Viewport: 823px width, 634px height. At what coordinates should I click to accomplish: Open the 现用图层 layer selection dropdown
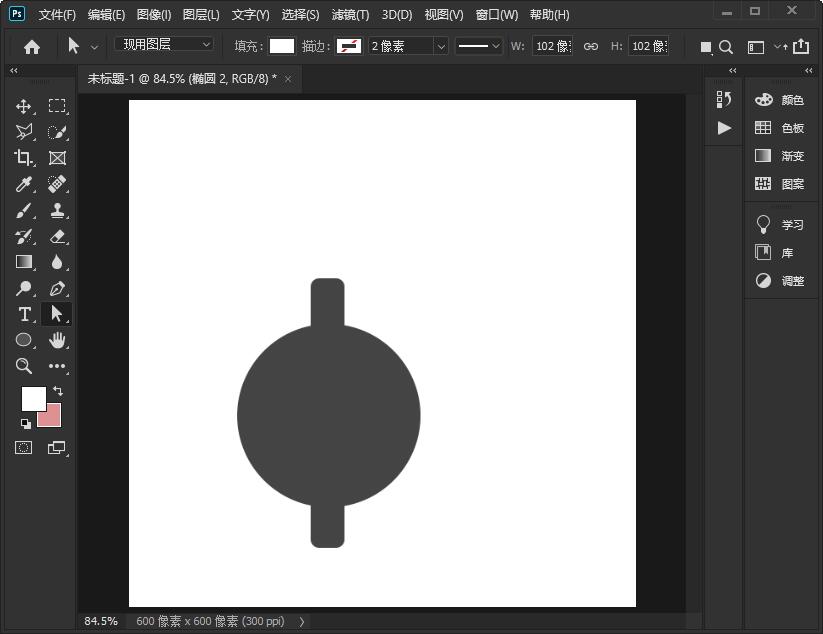[x=166, y=45]
